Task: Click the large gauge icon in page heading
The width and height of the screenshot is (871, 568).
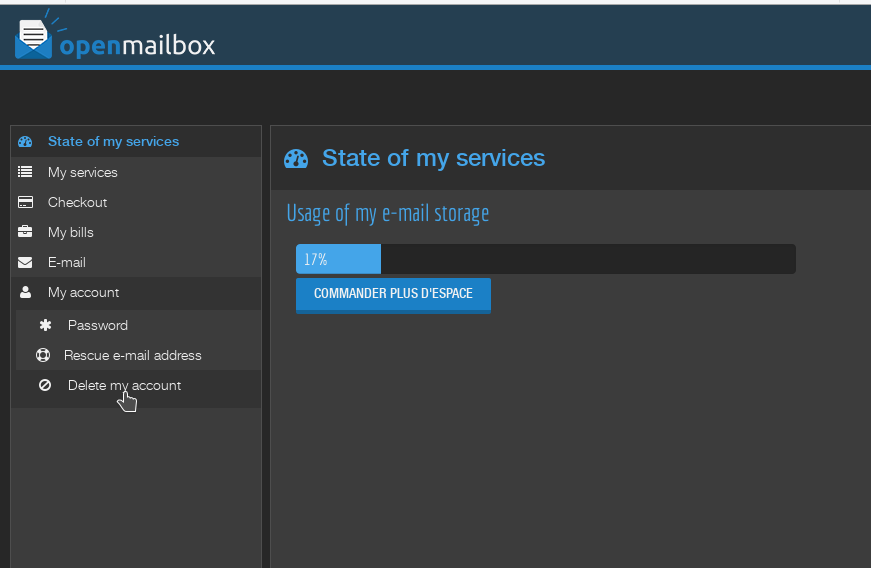Action: [x=296, y=159]
